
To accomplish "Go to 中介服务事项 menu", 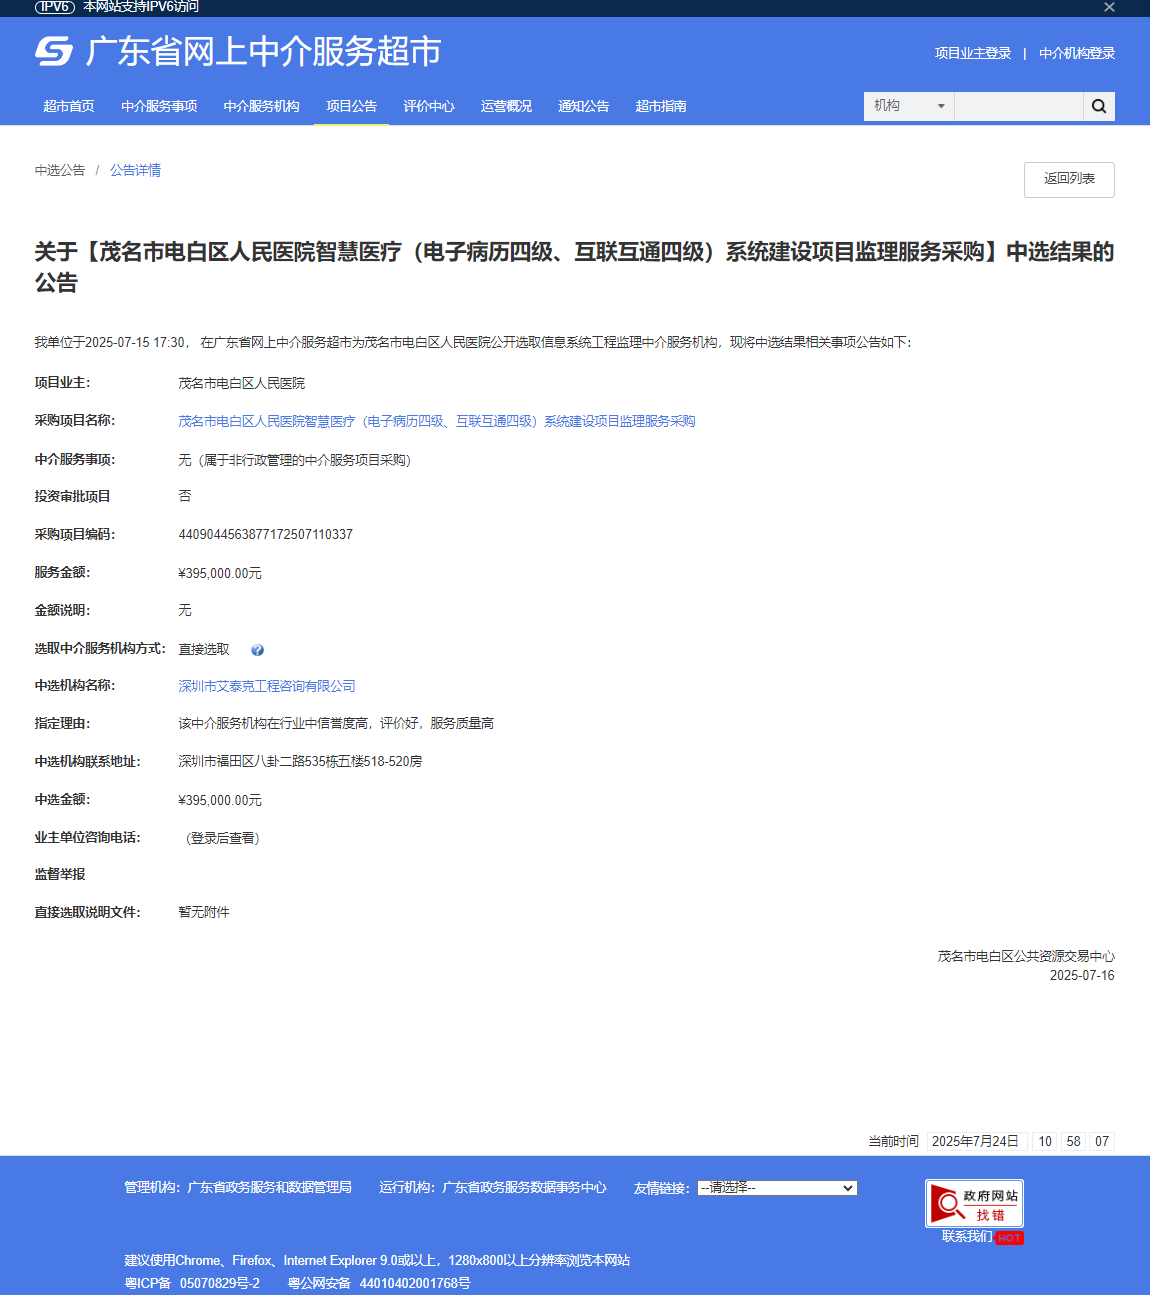I will [x=159, y=106].
